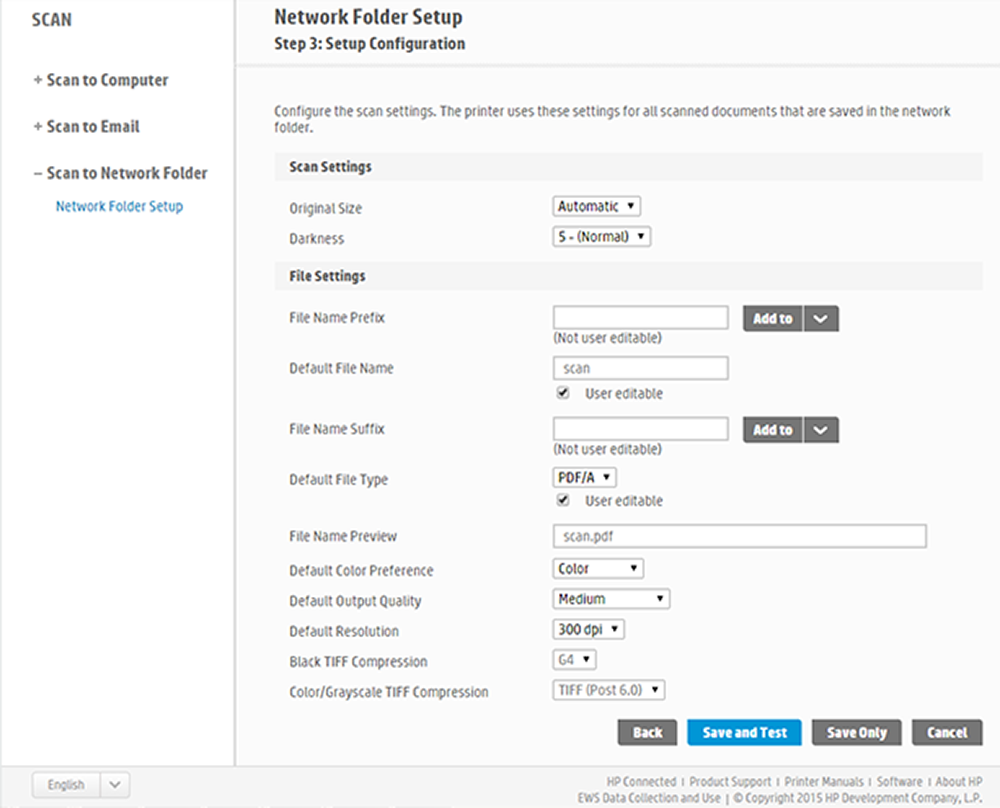
Task: Select the Default File Type dropdown
Action: click(x=585, y=478)
